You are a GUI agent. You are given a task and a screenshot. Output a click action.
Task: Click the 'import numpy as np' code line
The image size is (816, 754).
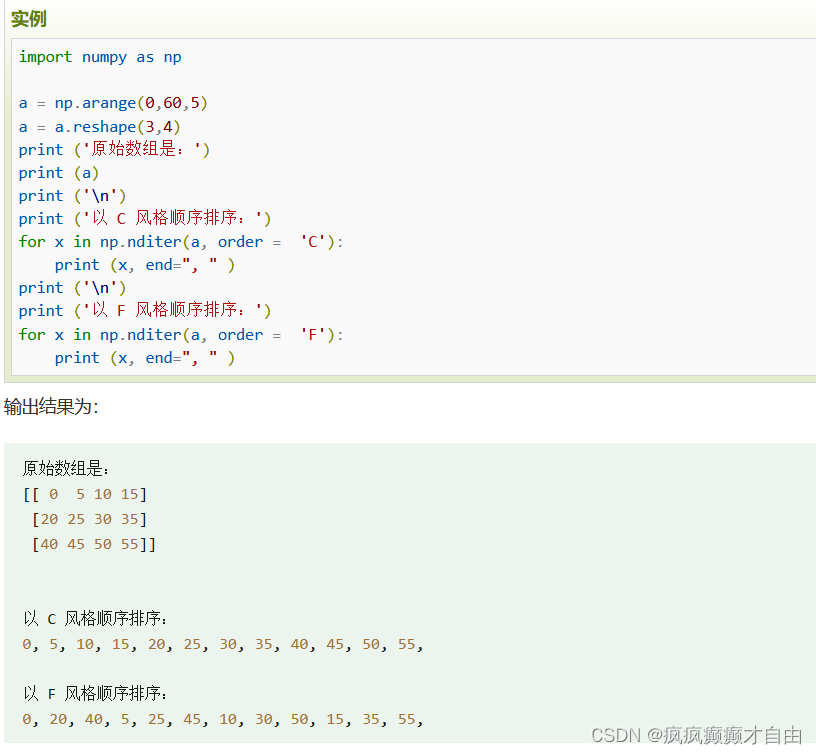[100, 57]
